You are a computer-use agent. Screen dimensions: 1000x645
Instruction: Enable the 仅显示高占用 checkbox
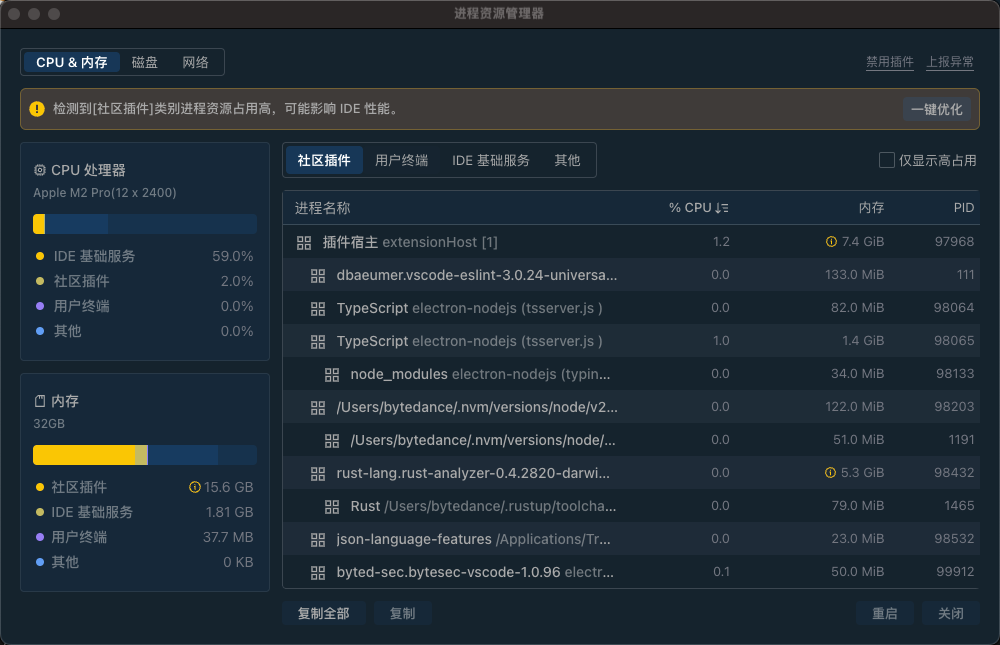886,160
